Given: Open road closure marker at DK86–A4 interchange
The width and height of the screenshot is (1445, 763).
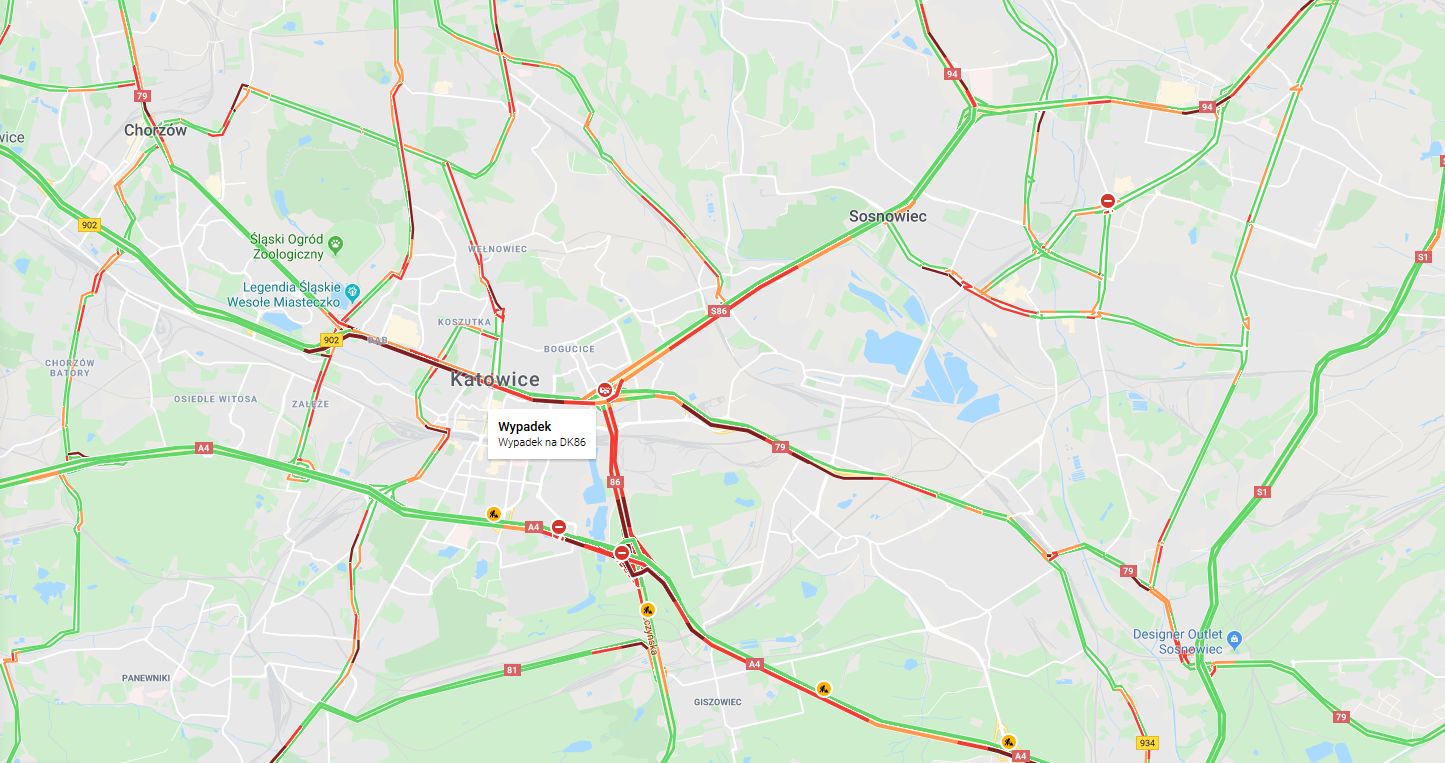Looking at the screenshot, I should click(622, 552).
